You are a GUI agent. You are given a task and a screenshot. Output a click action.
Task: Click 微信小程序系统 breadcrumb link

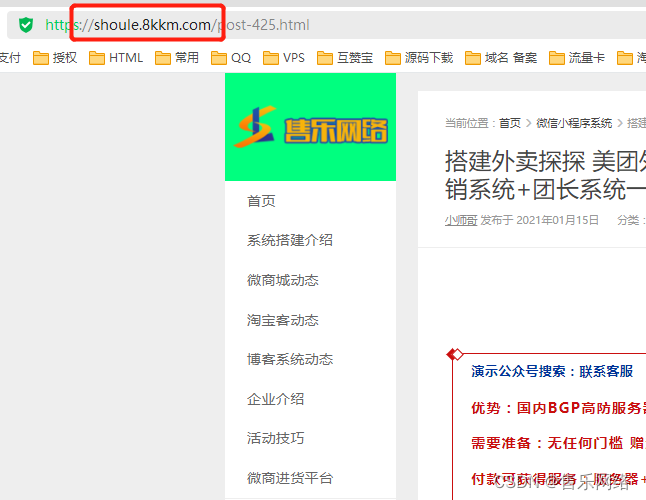574,123
